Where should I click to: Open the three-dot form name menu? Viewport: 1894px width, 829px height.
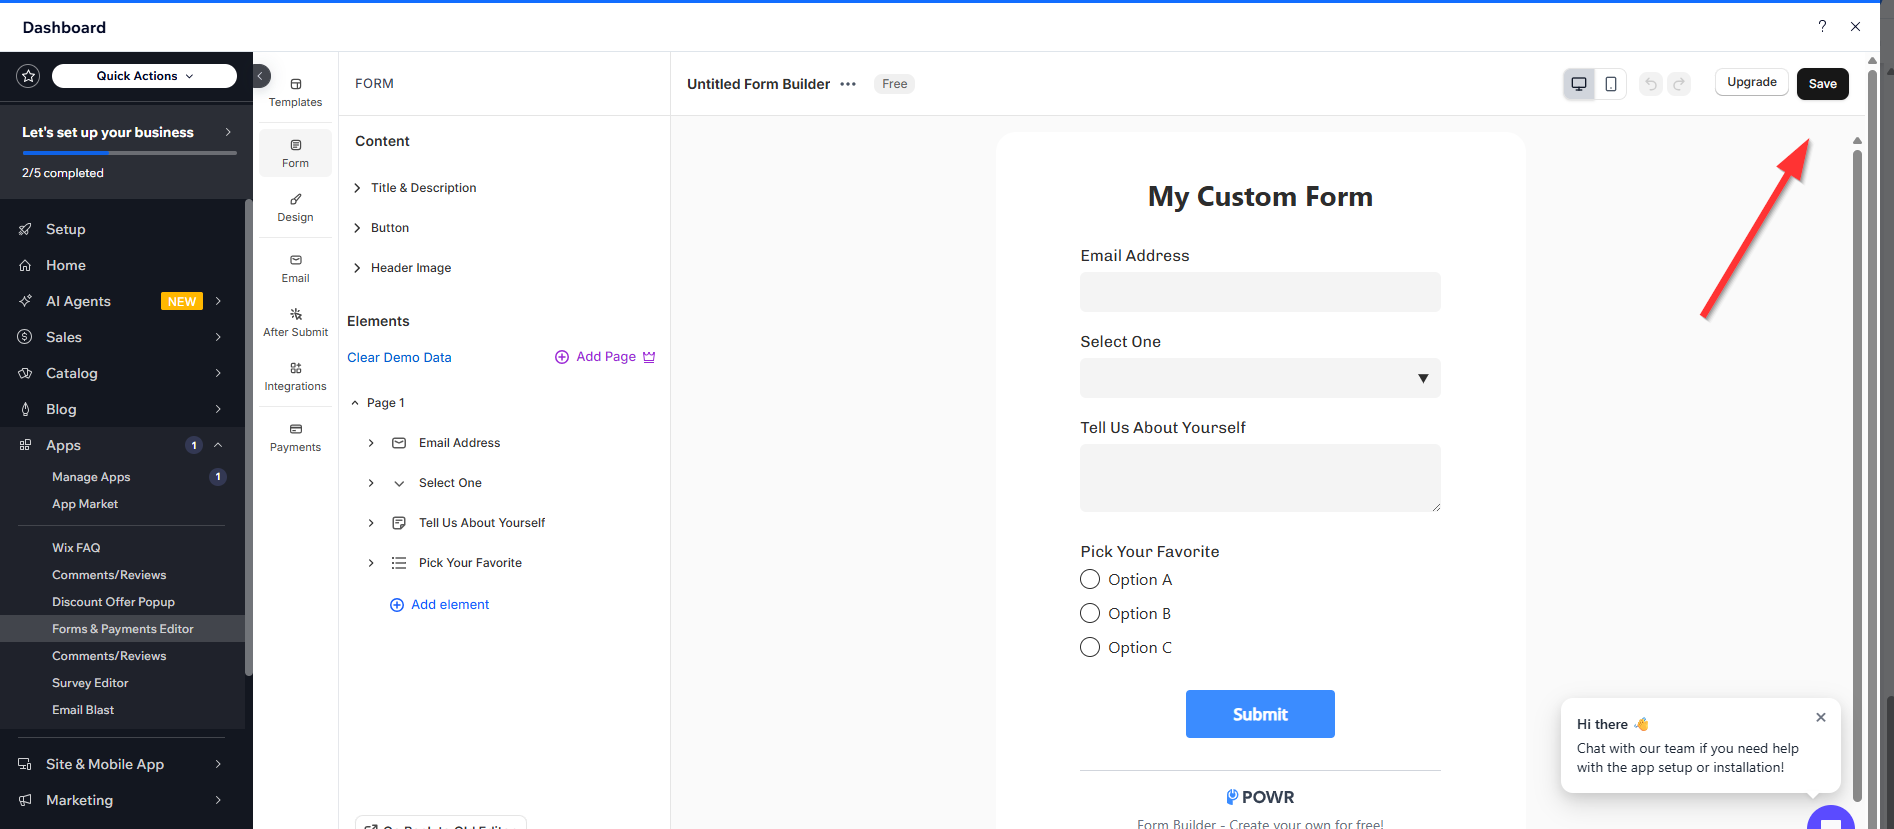click(848, 84)
